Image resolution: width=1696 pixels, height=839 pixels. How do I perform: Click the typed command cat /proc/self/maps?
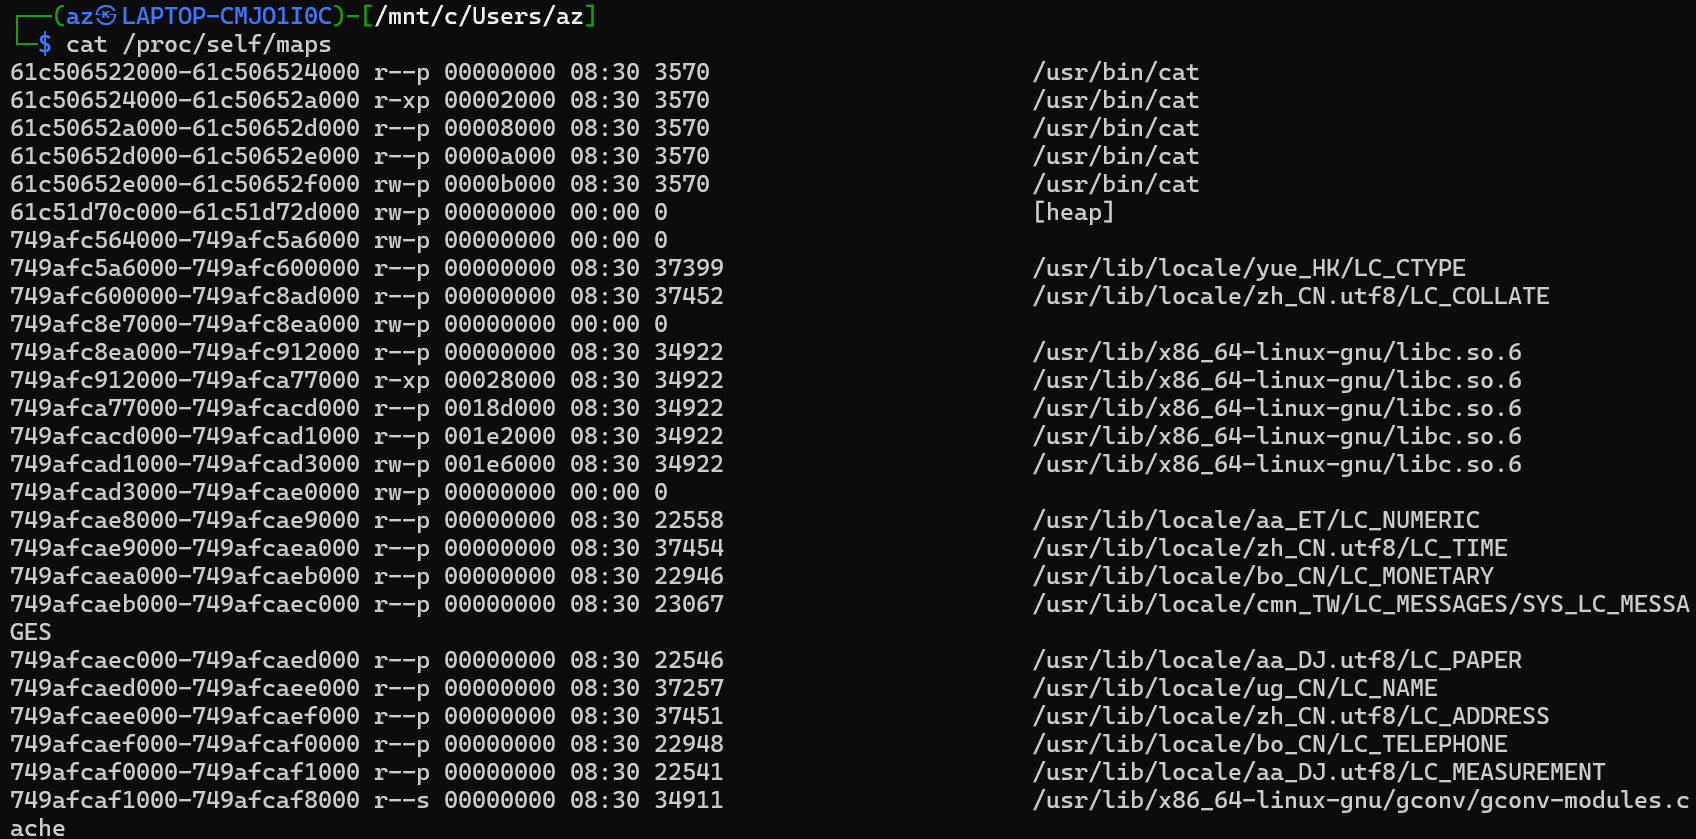(x=198, y=44)
